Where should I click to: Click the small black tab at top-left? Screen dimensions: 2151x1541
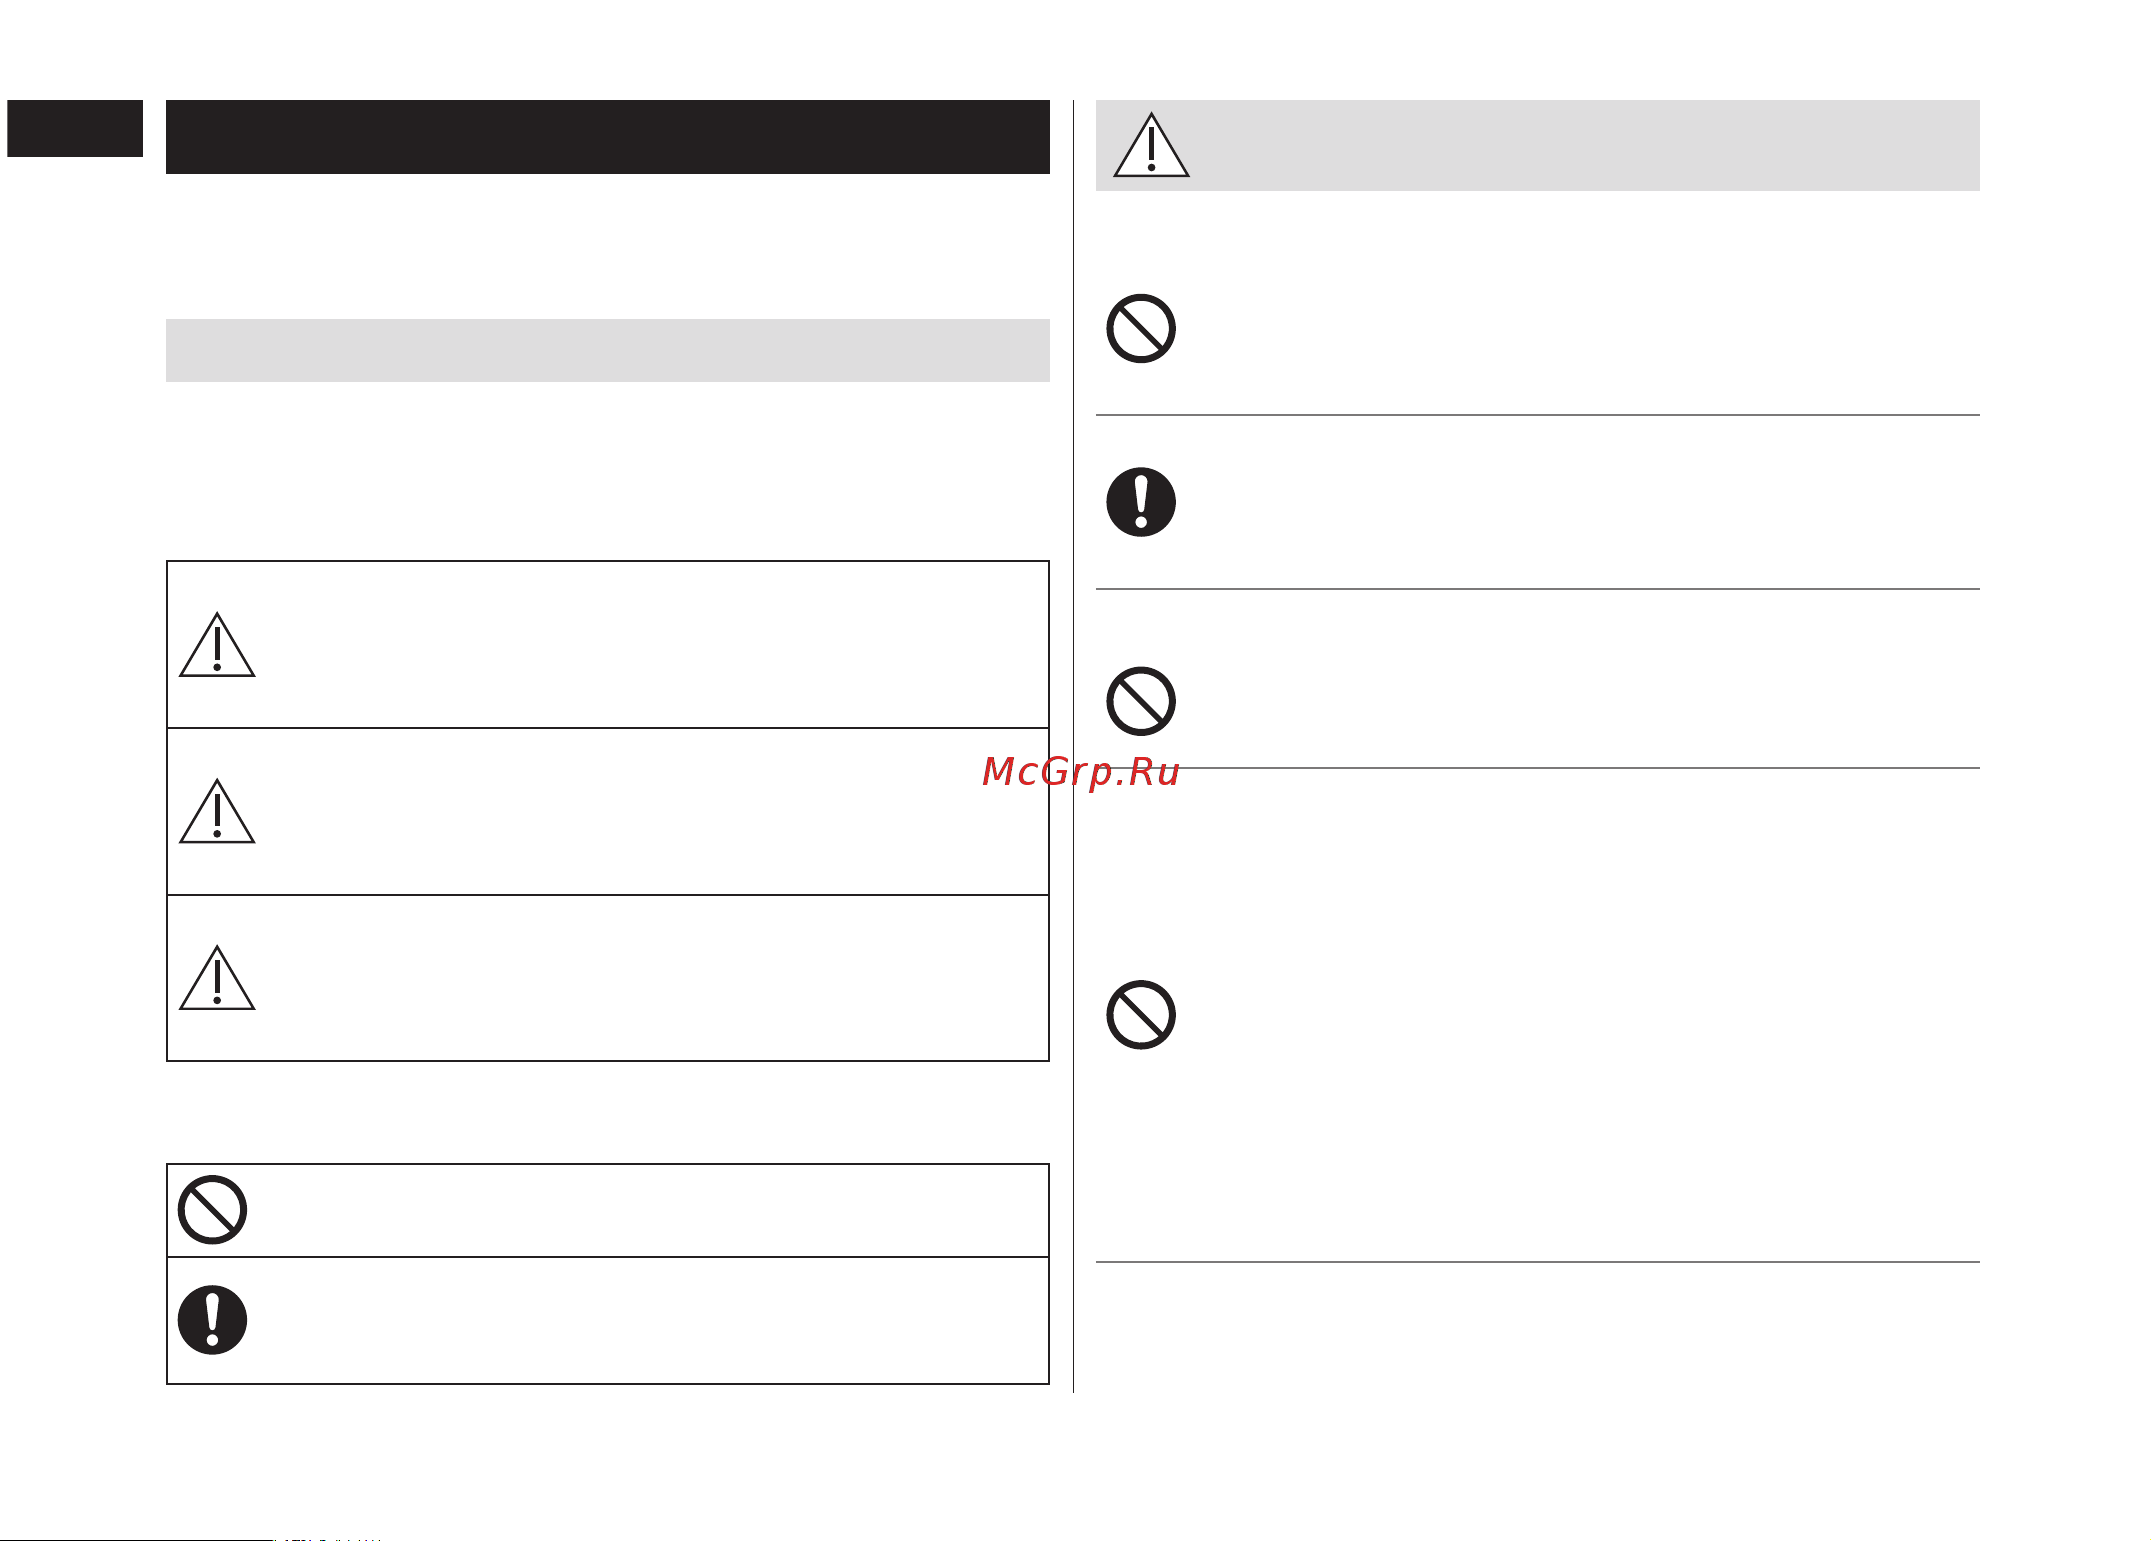75,128
